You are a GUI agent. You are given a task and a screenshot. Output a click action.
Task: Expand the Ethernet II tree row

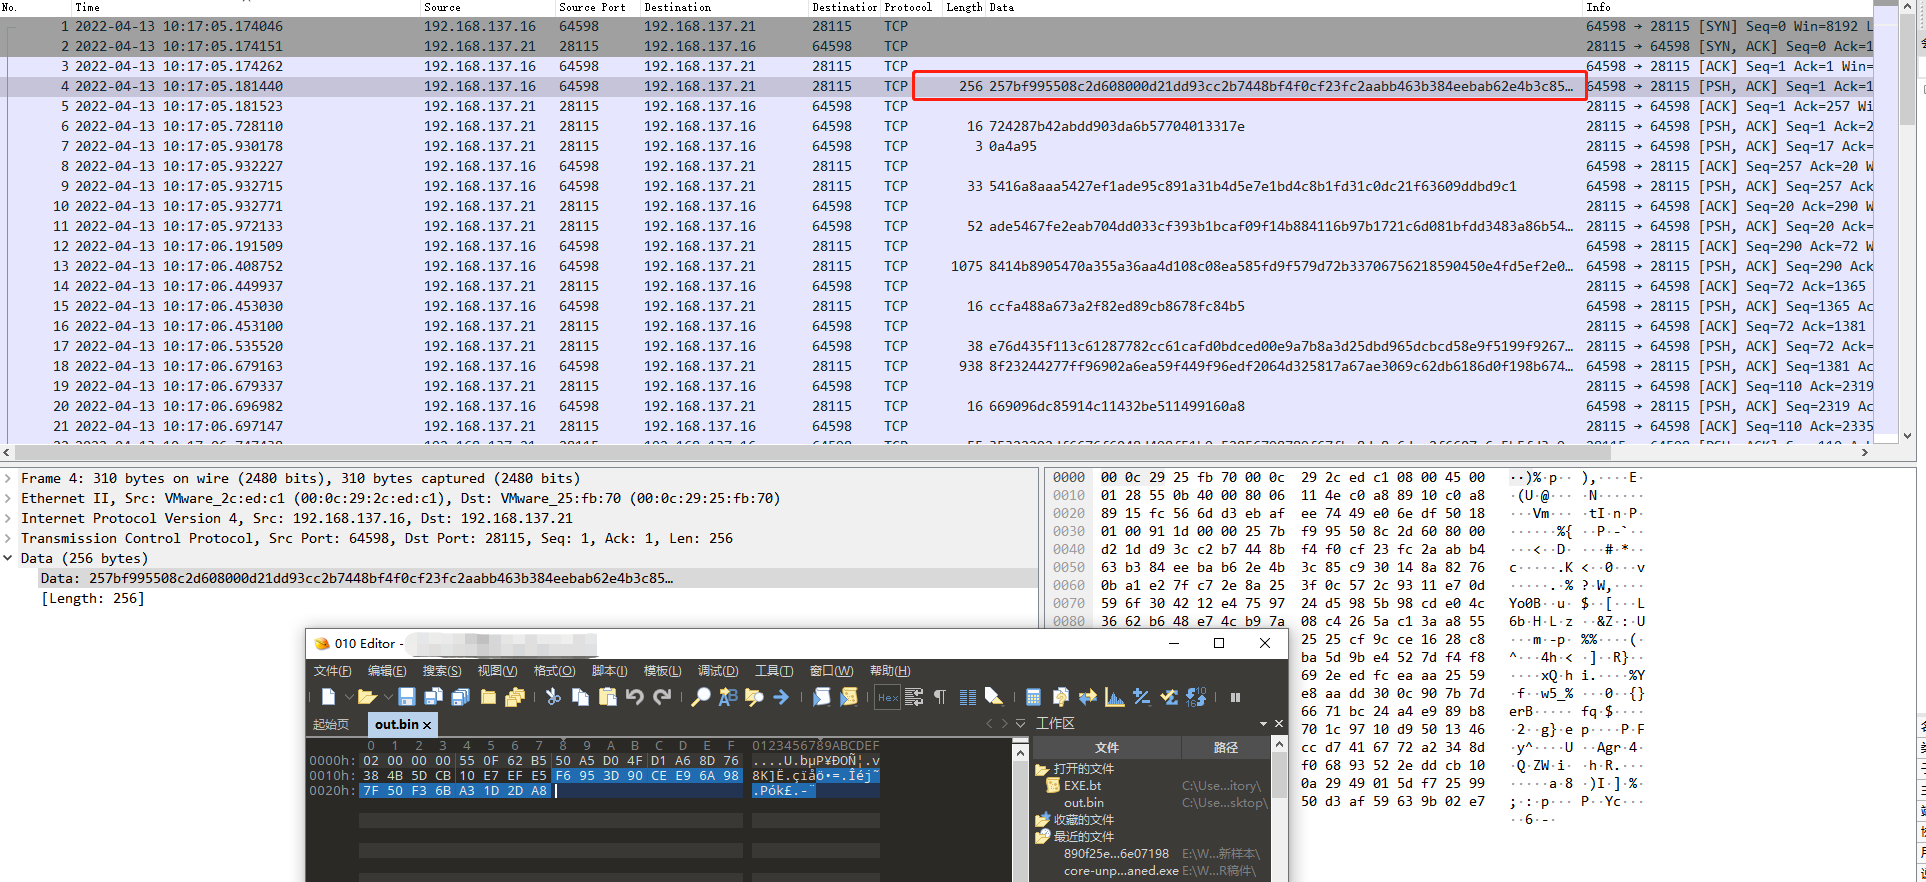pyautogui.click(x=8, y=499)
